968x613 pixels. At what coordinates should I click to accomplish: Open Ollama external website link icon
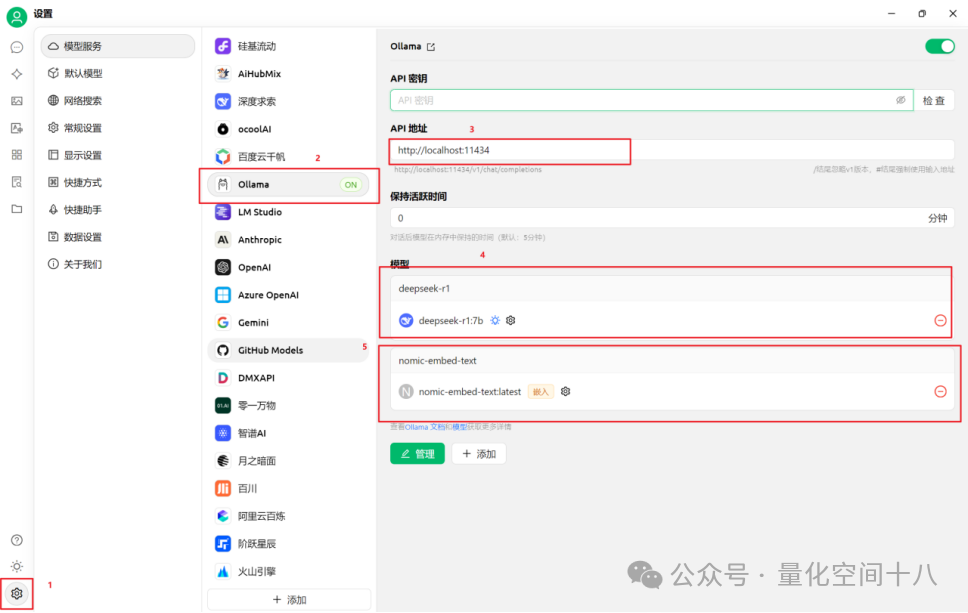point(431,47)
